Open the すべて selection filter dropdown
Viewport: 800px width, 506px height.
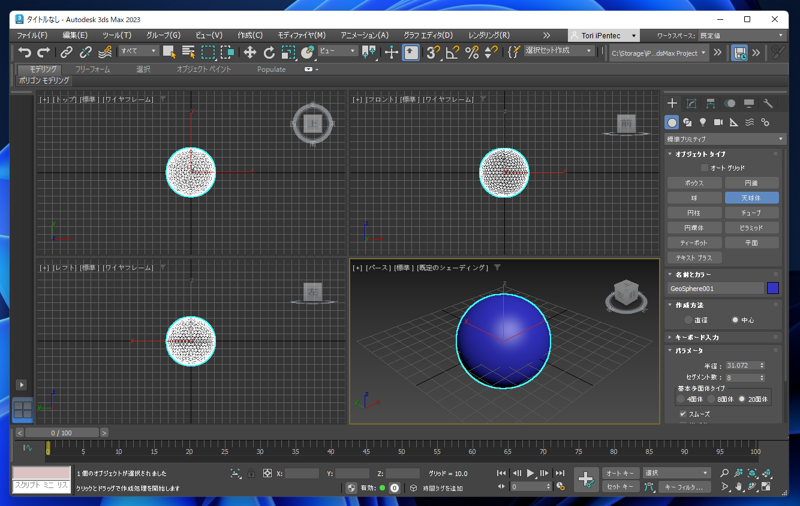(138, 50)
